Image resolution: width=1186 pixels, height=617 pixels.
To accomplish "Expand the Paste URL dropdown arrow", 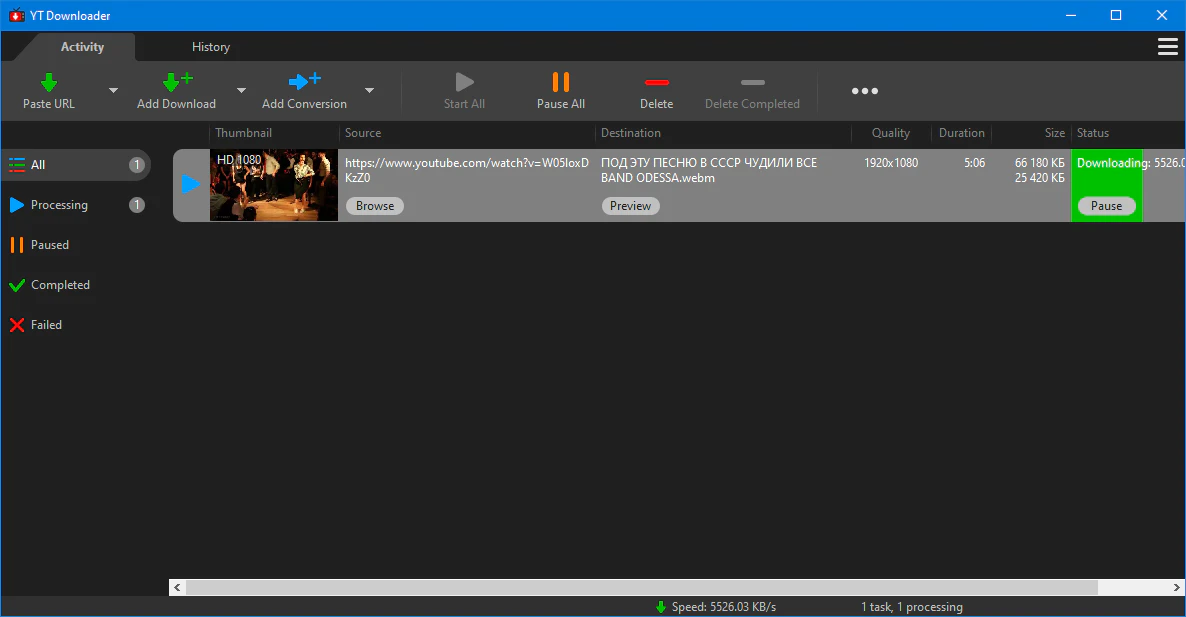I will click(x=113, y=91).
